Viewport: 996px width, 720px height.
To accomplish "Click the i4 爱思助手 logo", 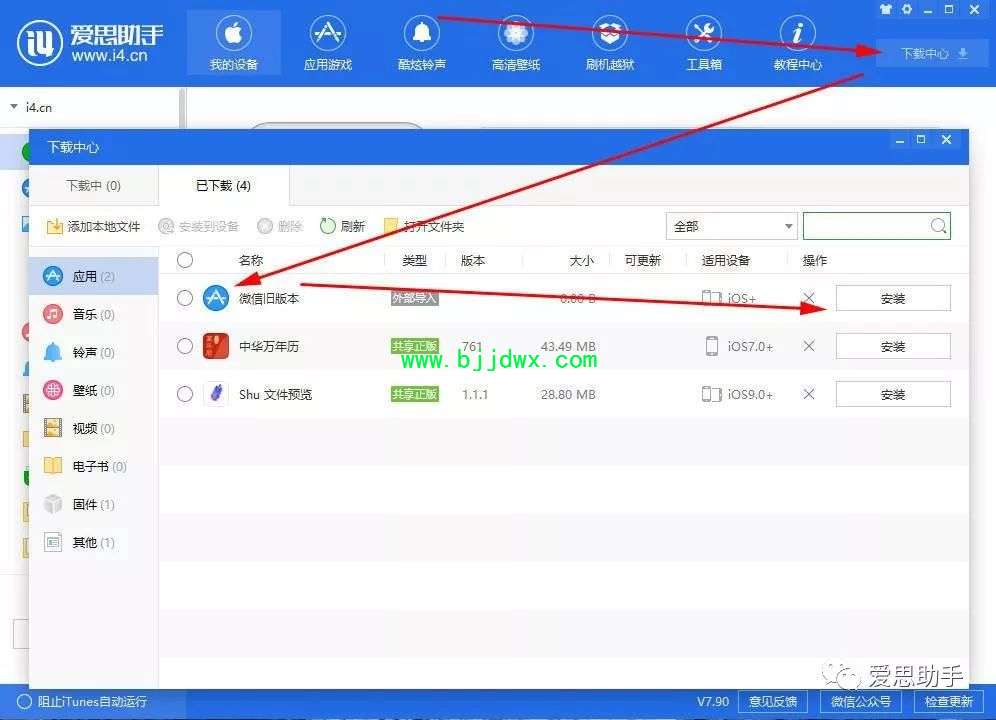I will (90, 43).
